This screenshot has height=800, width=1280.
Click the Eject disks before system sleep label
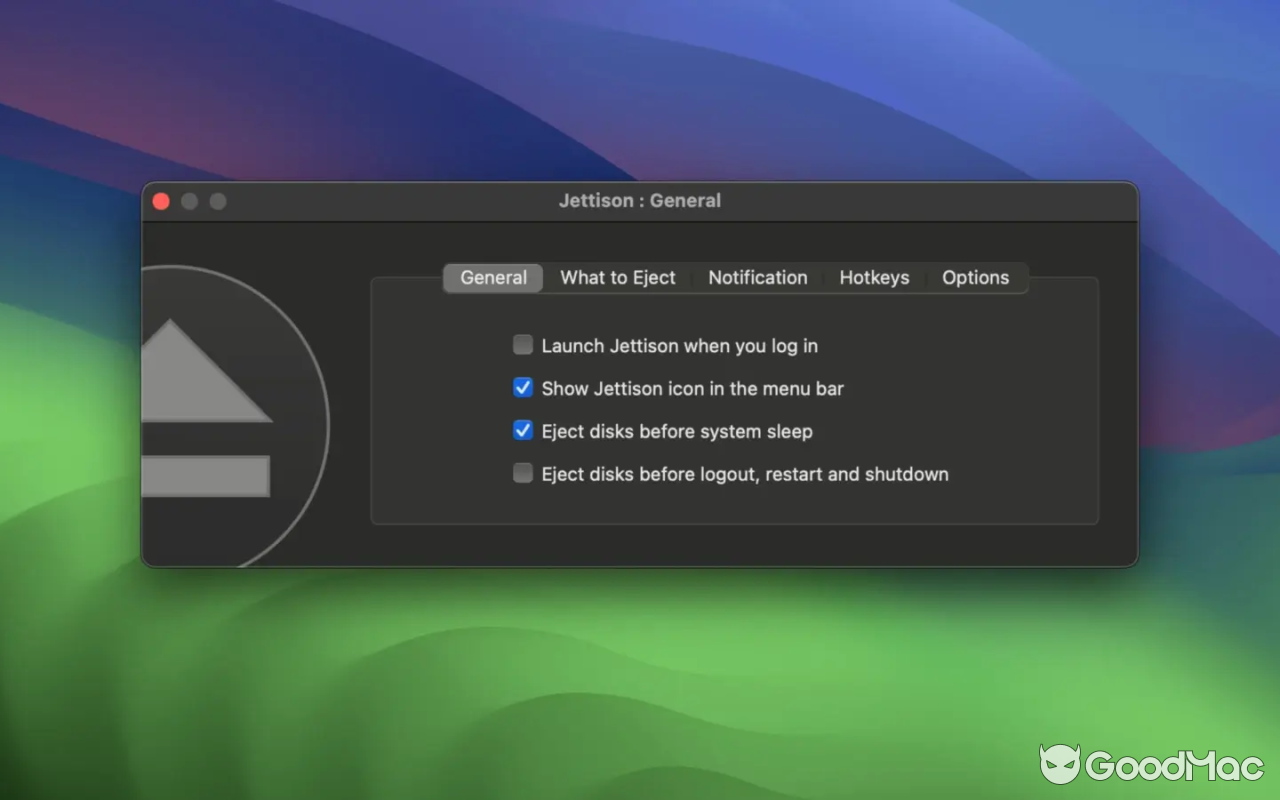coord(676,431)
